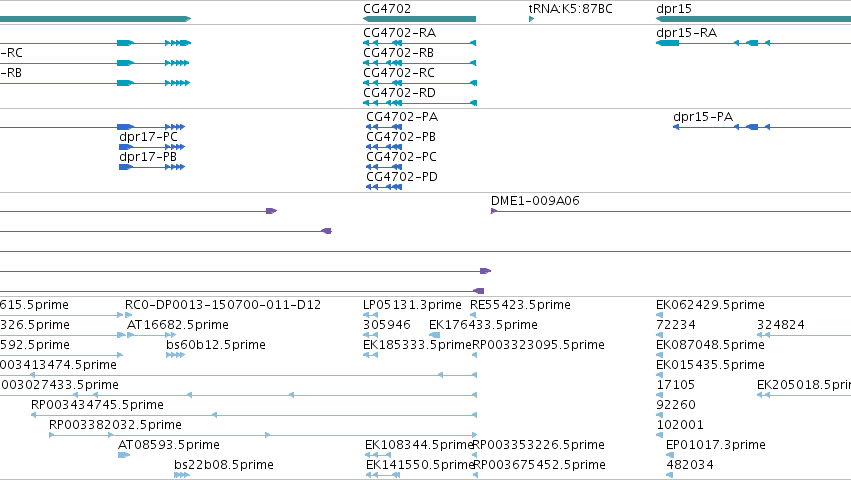Select the 482034 feature label
Screen dimensions: 851x480
(690, 465)
